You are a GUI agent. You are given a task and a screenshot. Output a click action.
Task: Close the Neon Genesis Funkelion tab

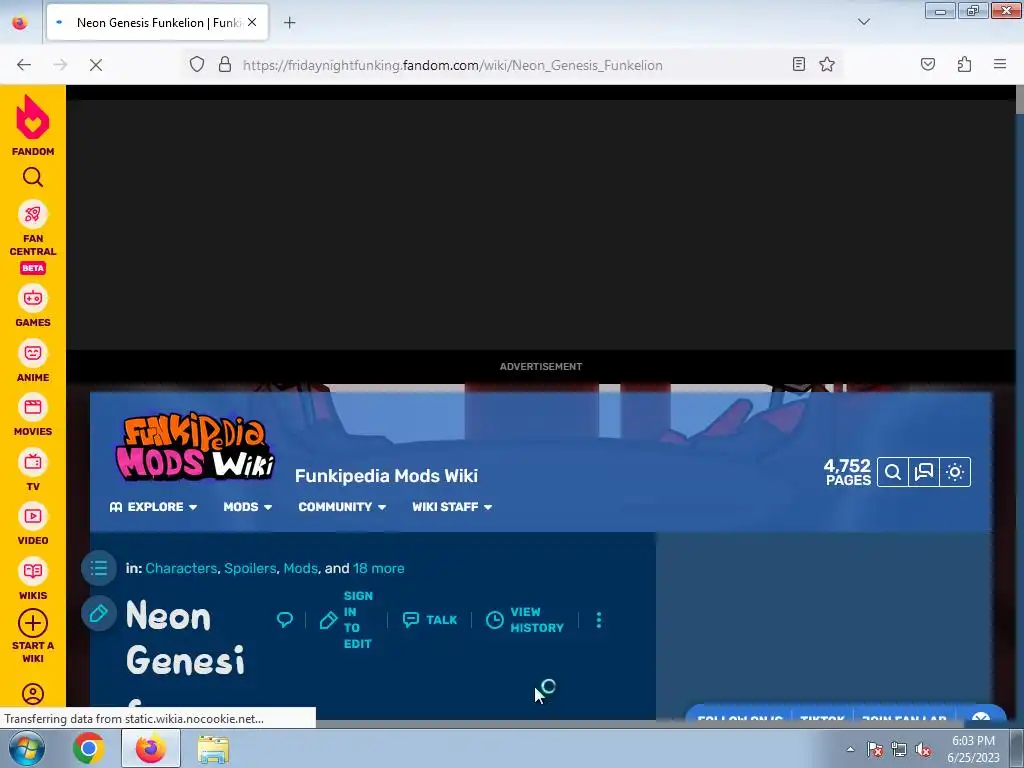pyautogui.click(x=252, y=22)
